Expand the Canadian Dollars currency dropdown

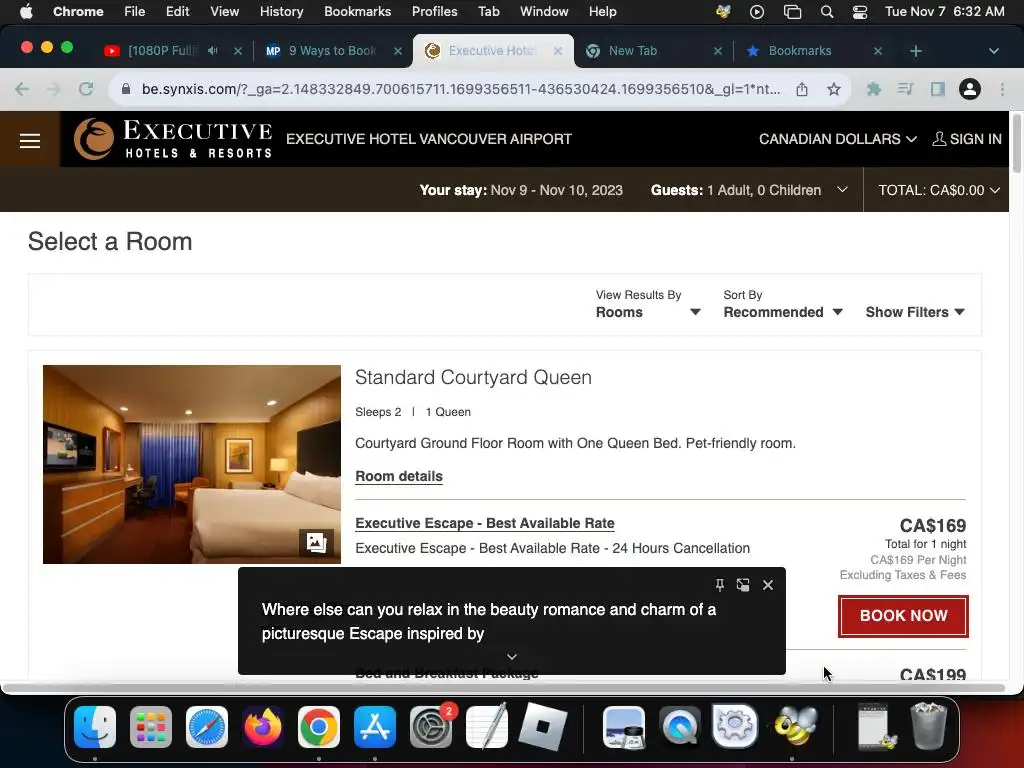(x=838, y=139)
